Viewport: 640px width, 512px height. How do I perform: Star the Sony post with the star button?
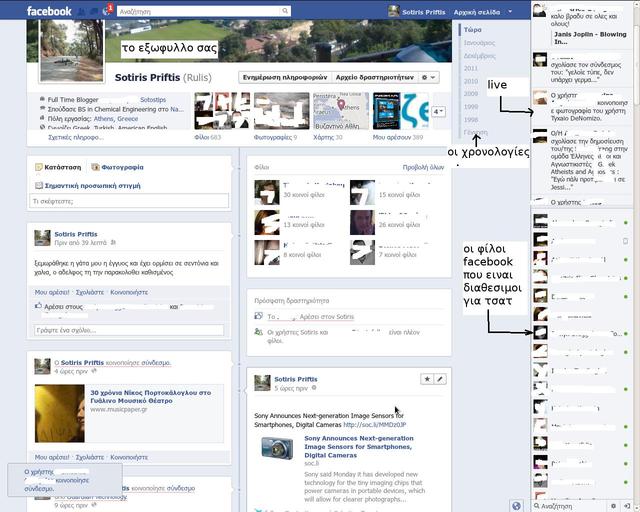[427, 379]
